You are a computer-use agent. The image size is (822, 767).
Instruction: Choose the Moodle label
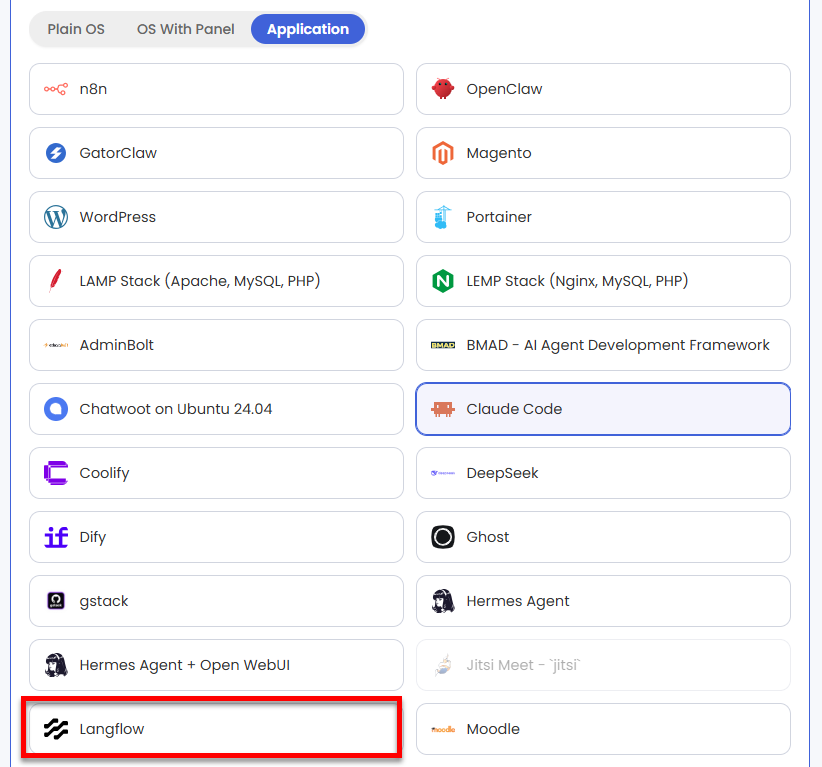[493, 729]
